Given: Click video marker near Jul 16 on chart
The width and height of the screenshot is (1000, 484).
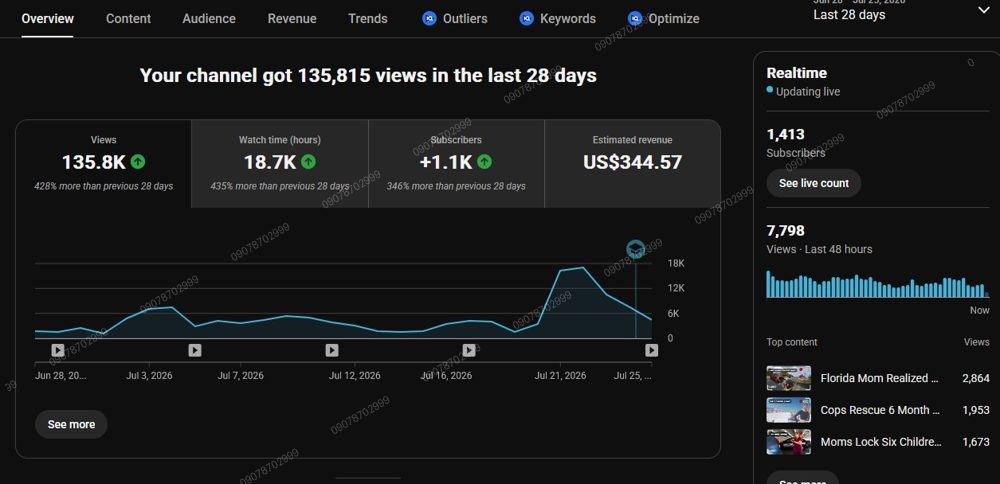Looking at the screenshot, I should tap(469, 350).
